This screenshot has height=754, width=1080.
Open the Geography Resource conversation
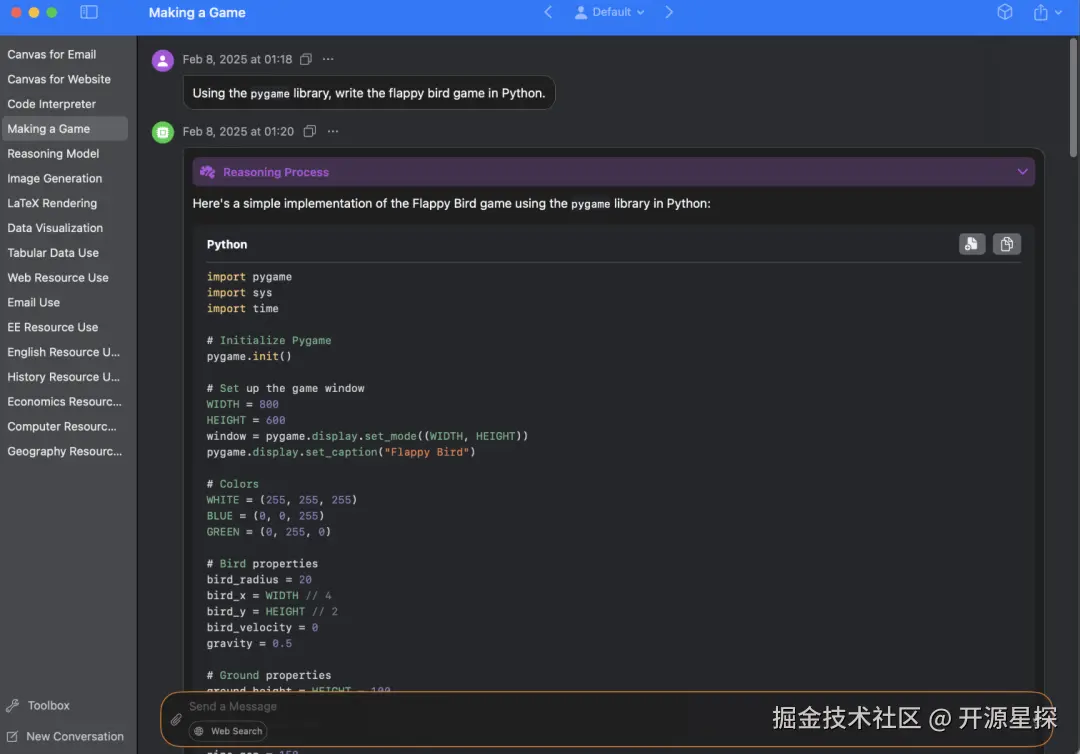[x=64, y=451]
